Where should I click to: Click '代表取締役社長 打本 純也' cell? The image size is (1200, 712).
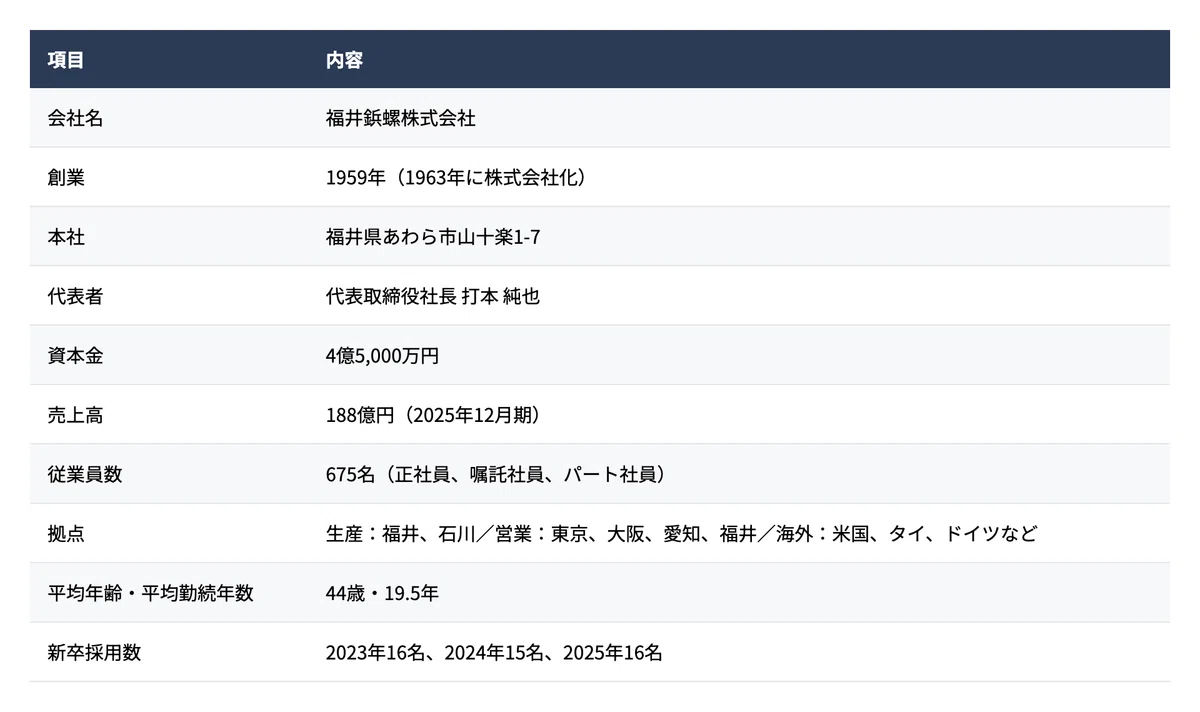(x=433, y=297)
